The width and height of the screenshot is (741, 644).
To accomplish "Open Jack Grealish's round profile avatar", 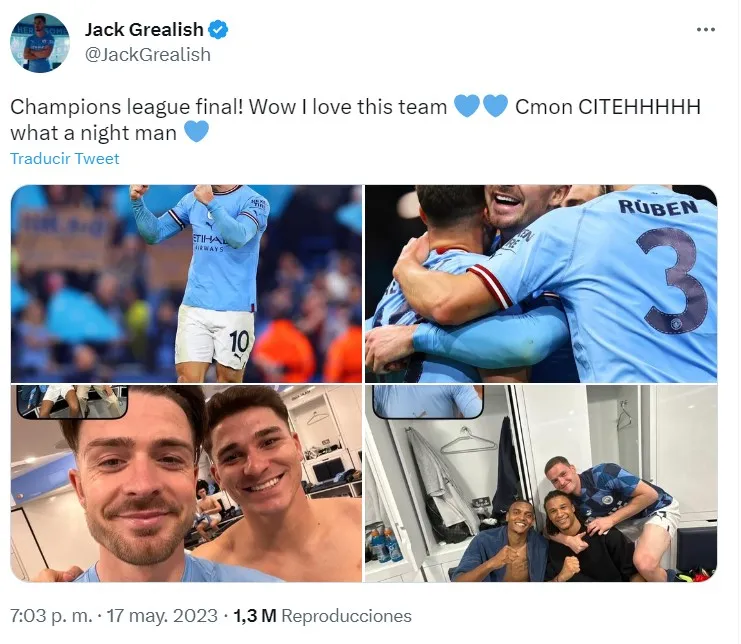I will [40, 43].
